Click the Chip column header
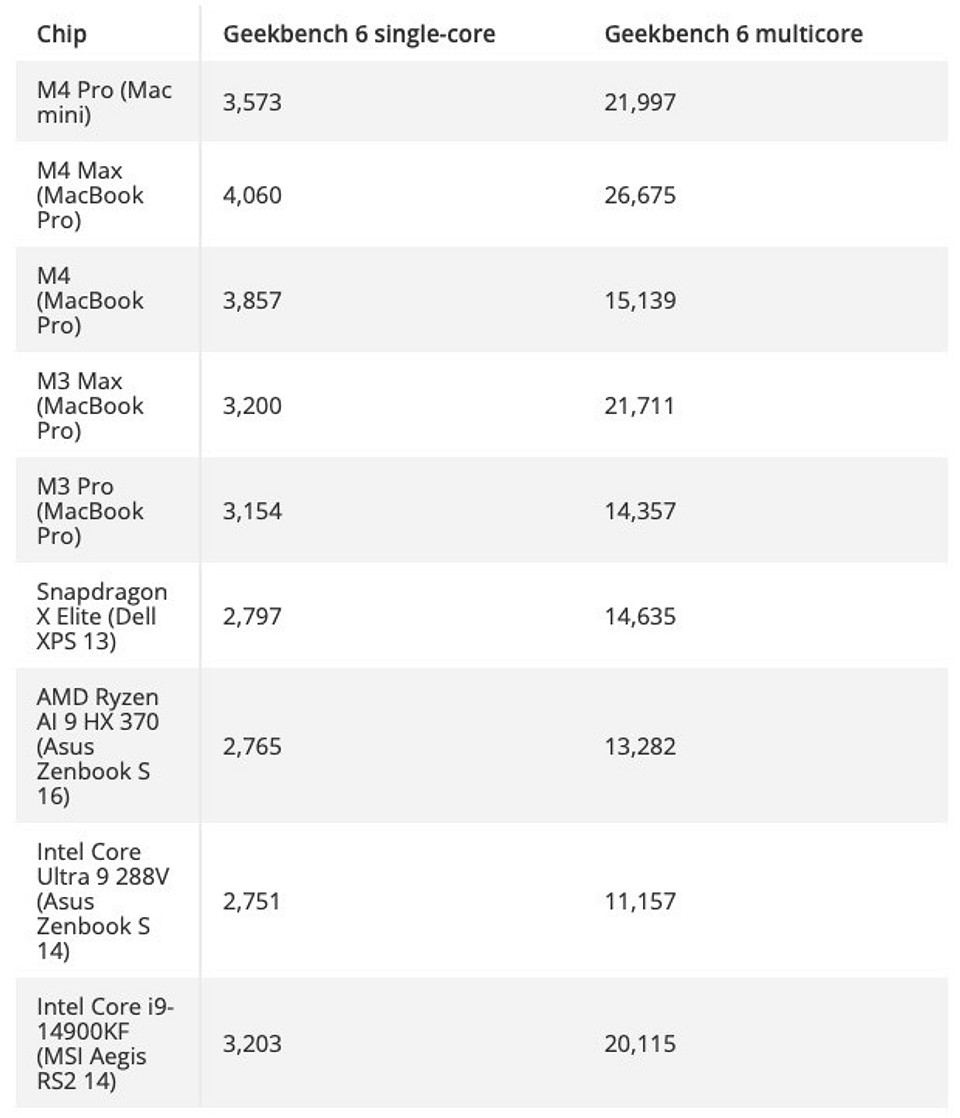This screenshot has height=1118, width=960. [x=62, y=34]
